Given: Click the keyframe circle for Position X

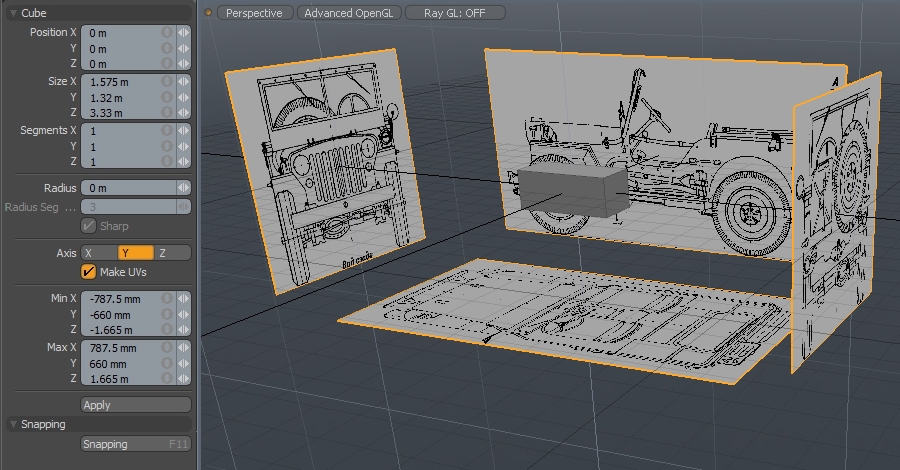Looking at the screenshot, I should pos(166,33).
